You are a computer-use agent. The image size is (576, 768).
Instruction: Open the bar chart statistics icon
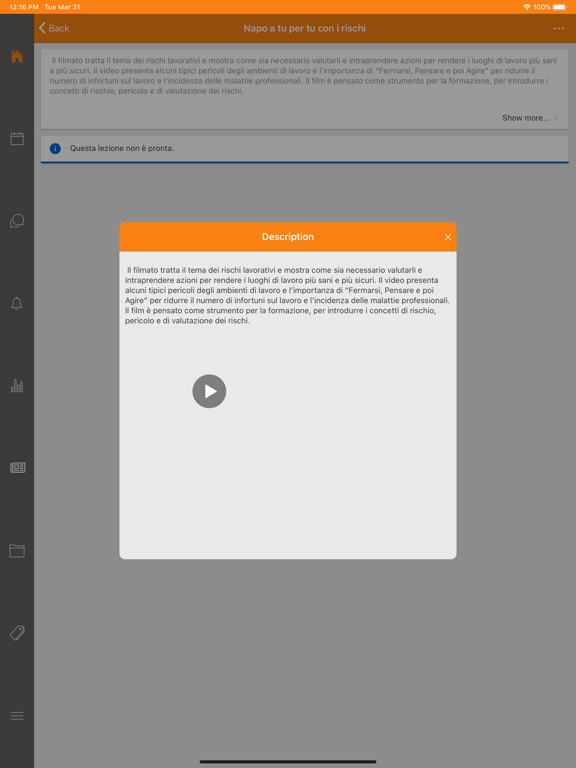point(17,386)
